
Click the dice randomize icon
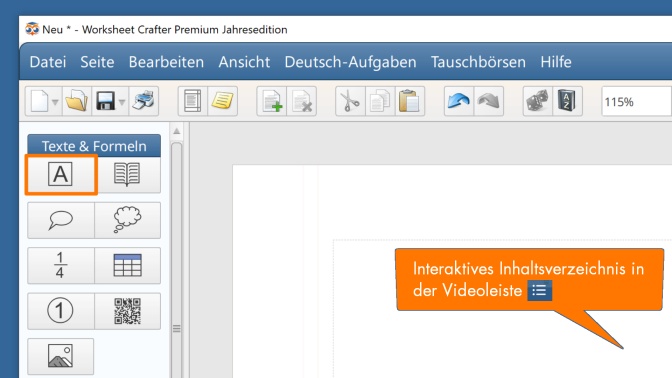point(538,102)
